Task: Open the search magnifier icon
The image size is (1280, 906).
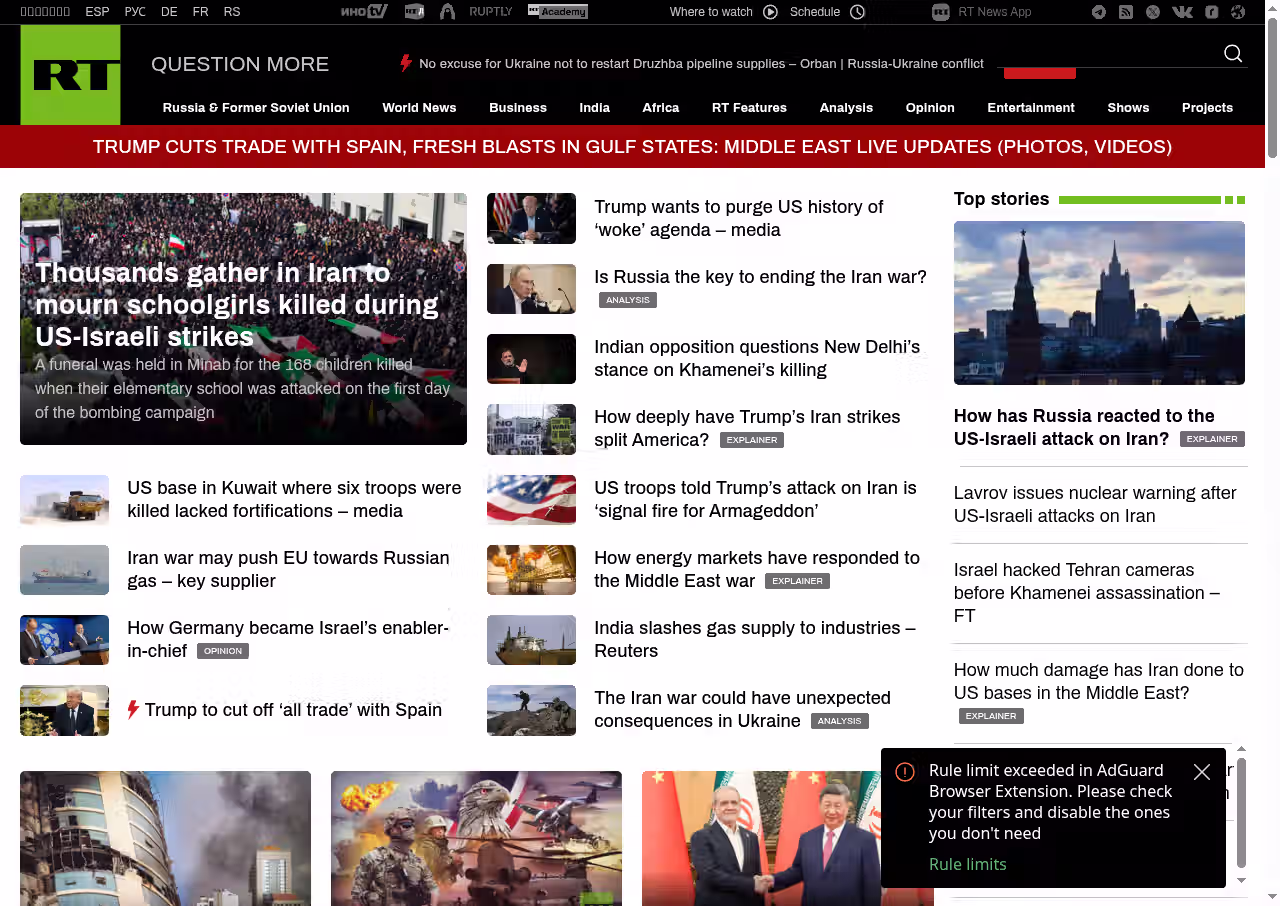Action: (1233, 54)
